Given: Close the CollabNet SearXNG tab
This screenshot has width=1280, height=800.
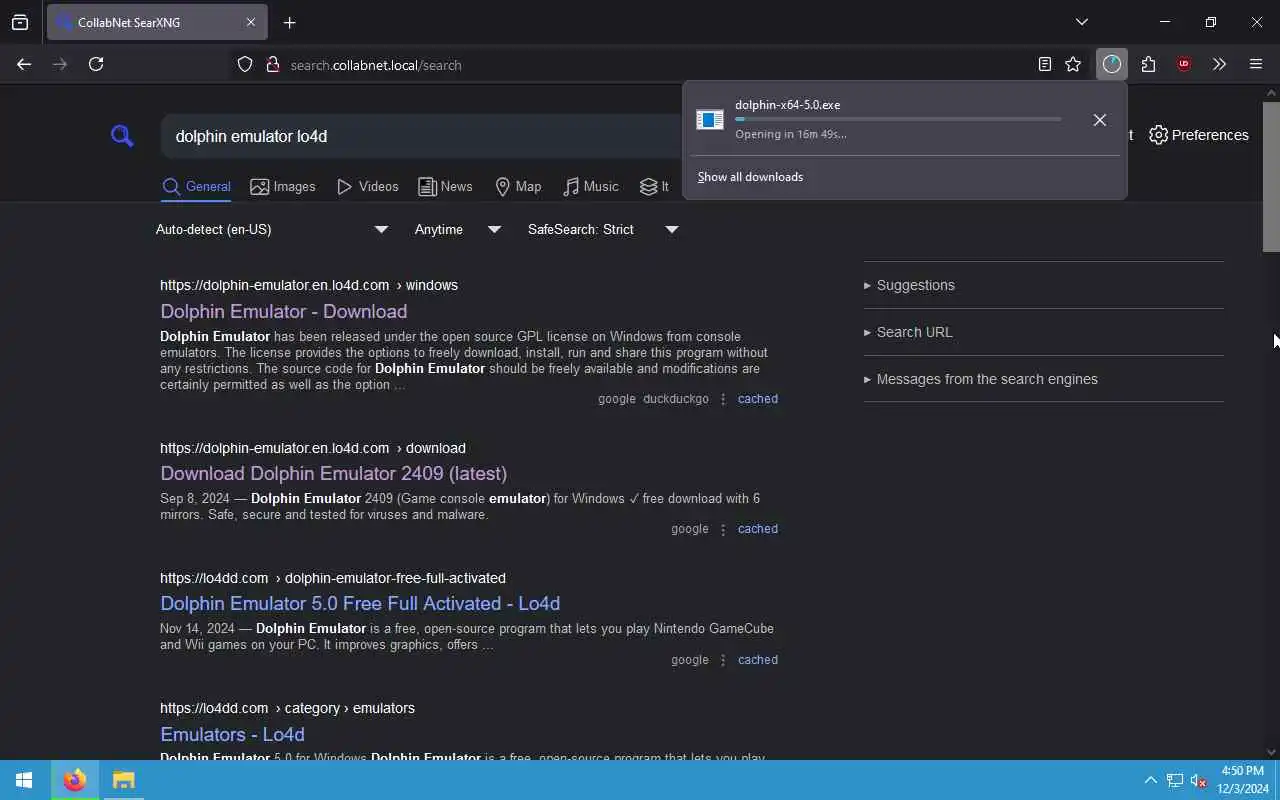Looking at the screenshot, I should pyautogui.click(x=250, y=22).
